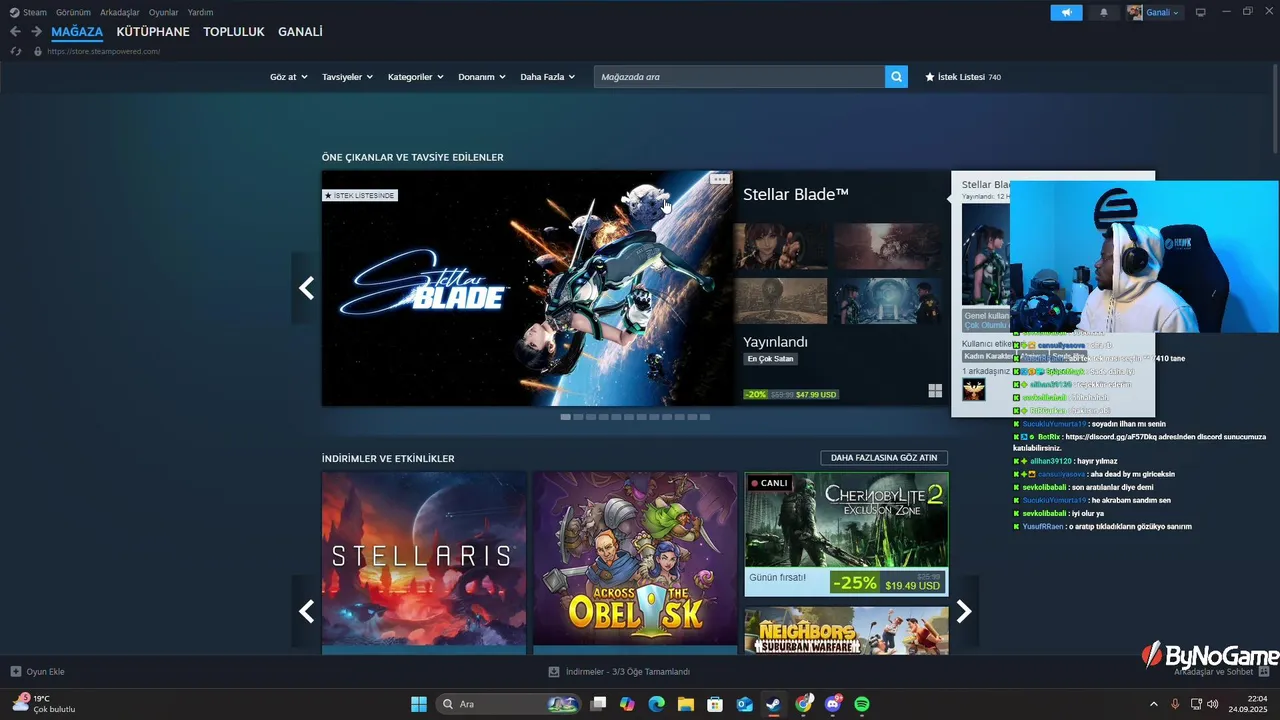Click Oyun Ekle plus icon
This screenshot has width=1280, height=720.
coord(16,672)
